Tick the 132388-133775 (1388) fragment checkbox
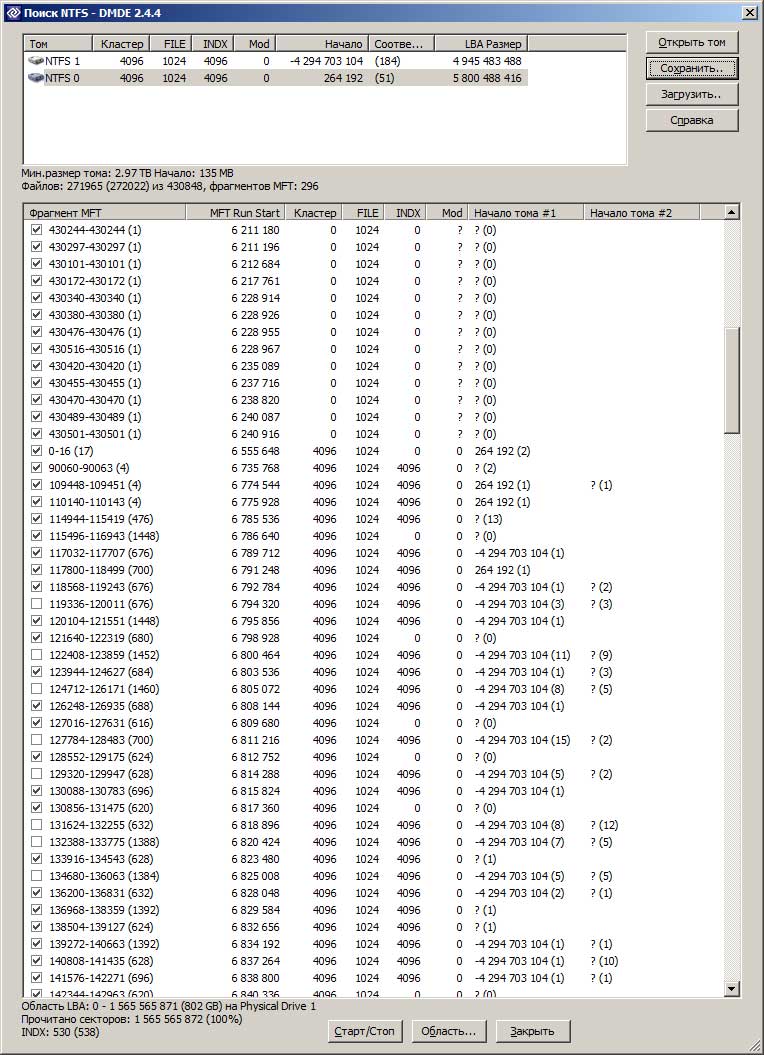Viewport: 764px width, 1055px height. (36, 842)
